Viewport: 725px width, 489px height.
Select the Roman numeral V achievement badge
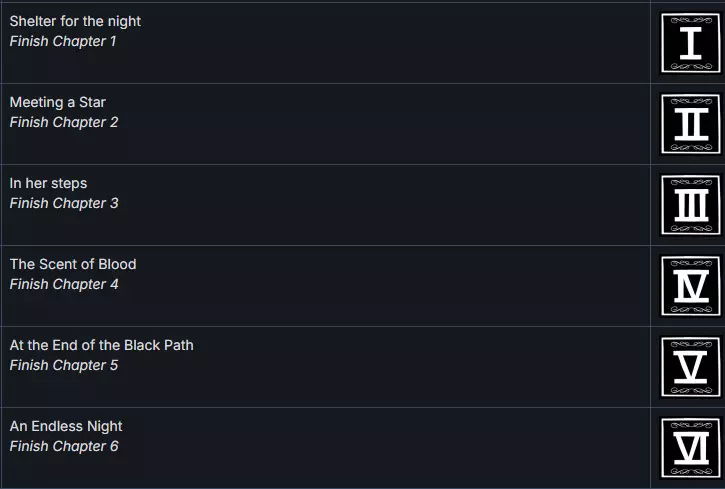coord(690,367)
